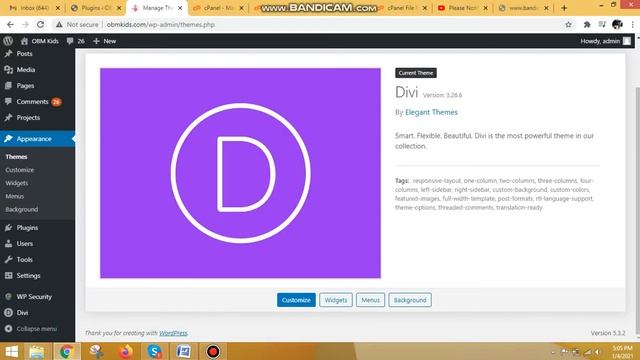The image size is (640, 360).
Task: Click the Divi theme screenshot
Action: pyautogui.click(x=240, y=173)
